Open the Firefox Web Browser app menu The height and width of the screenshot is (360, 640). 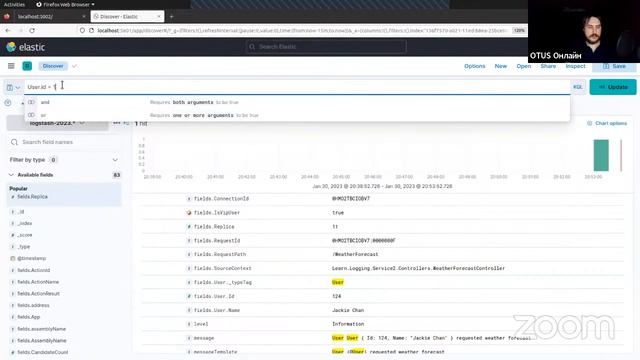pyautogui.click(x=65, y=4)
